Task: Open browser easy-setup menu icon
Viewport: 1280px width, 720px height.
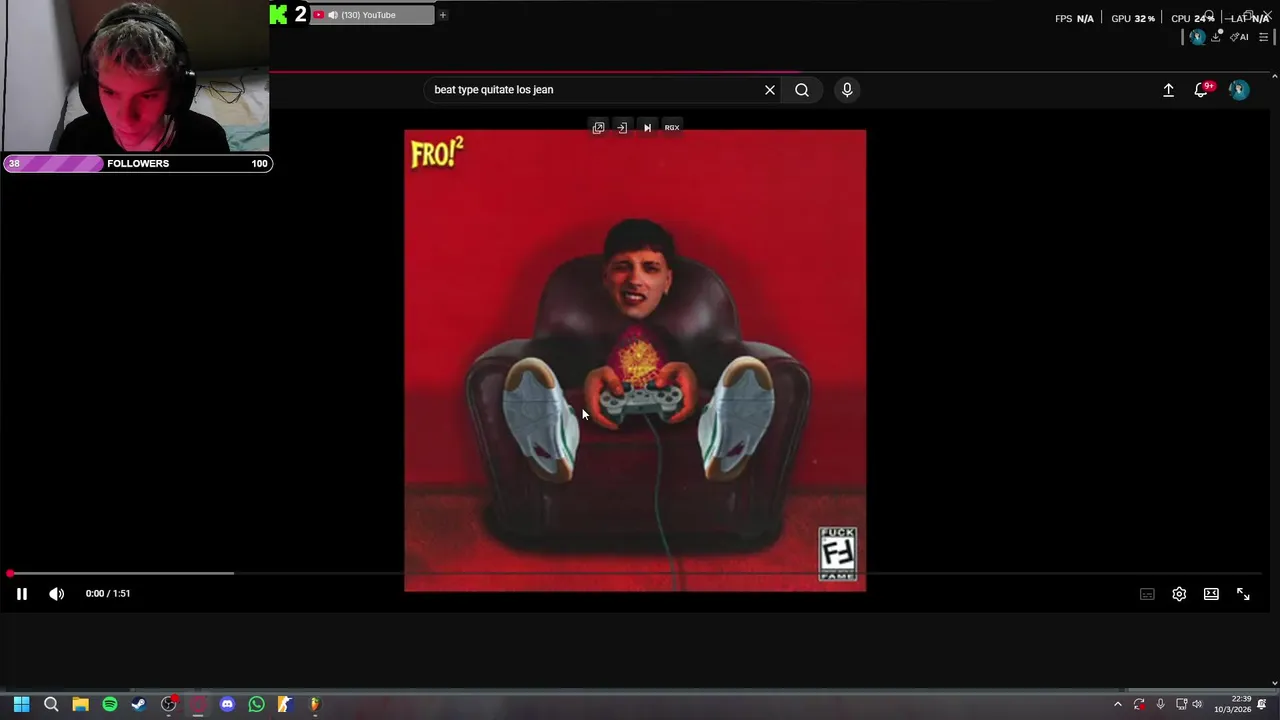Action: [1263, 37]
